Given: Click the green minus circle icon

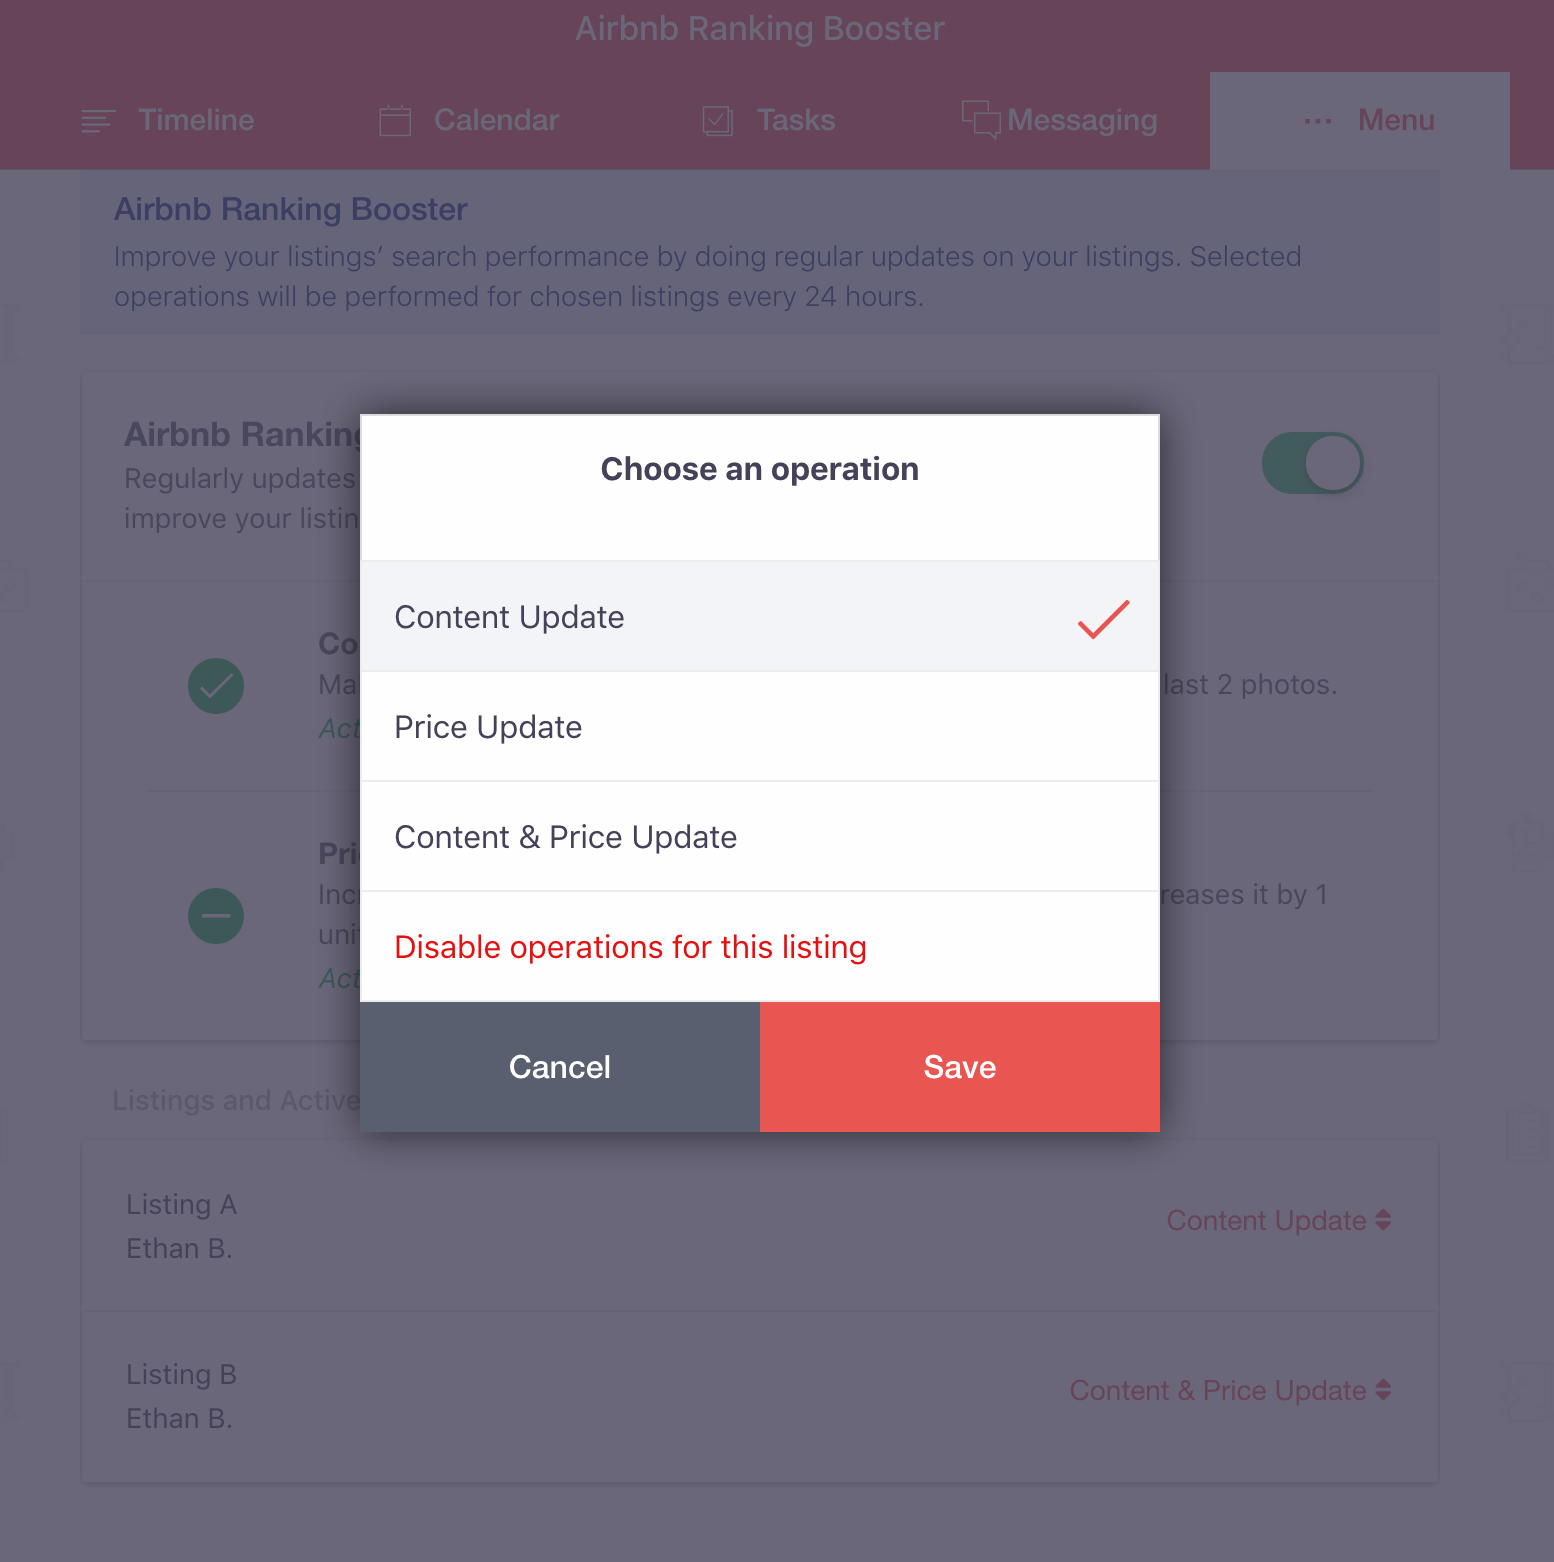Looking at the screenshot, I should (x=216, y=916).
